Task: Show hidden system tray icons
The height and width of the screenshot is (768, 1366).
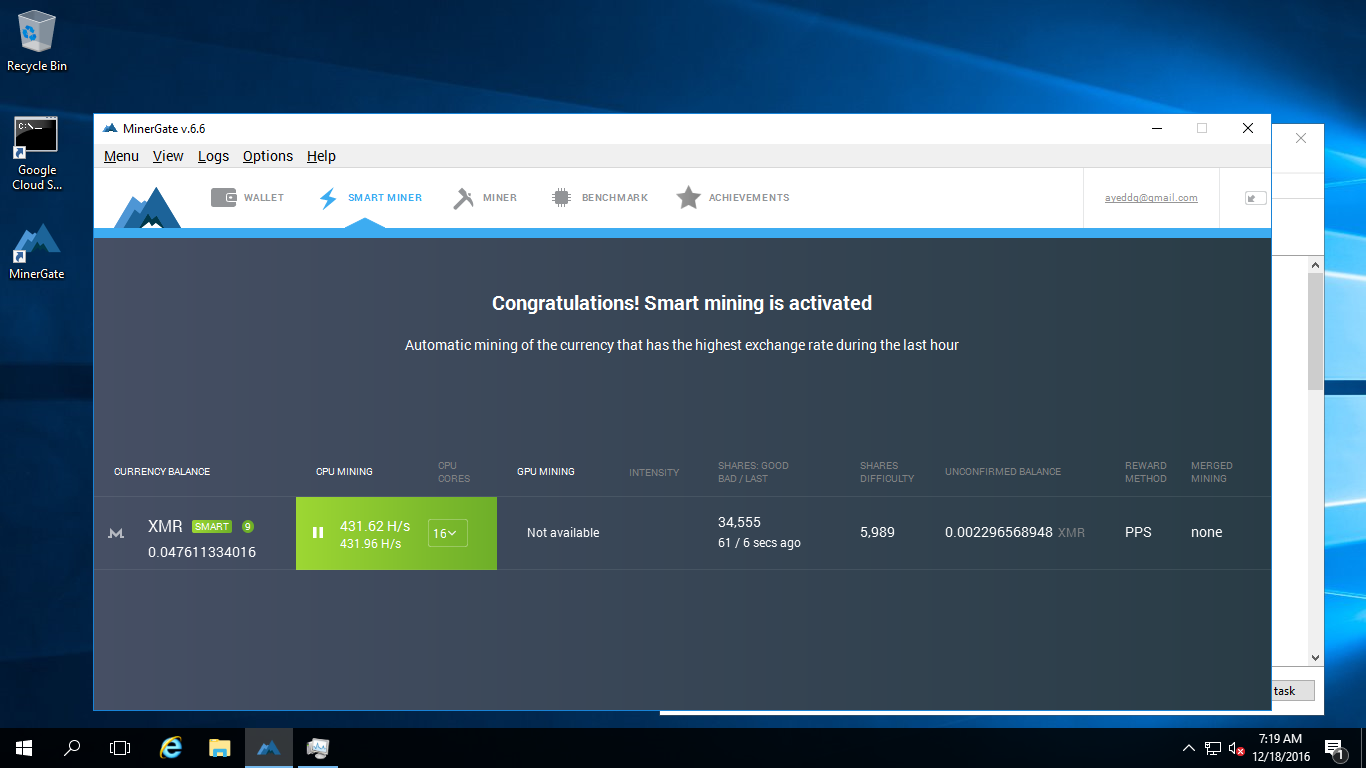Action: coord(1189,748)
